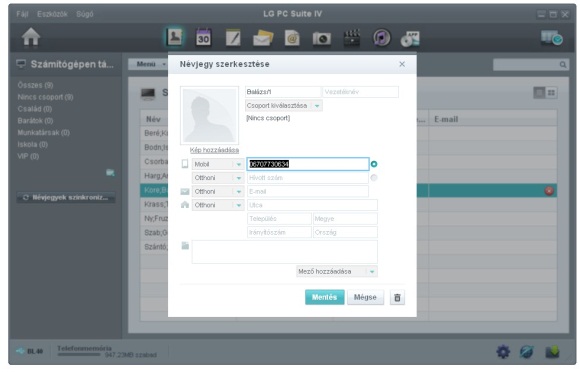Click the Ország field

pyautogui.click(x=345, y=232)
